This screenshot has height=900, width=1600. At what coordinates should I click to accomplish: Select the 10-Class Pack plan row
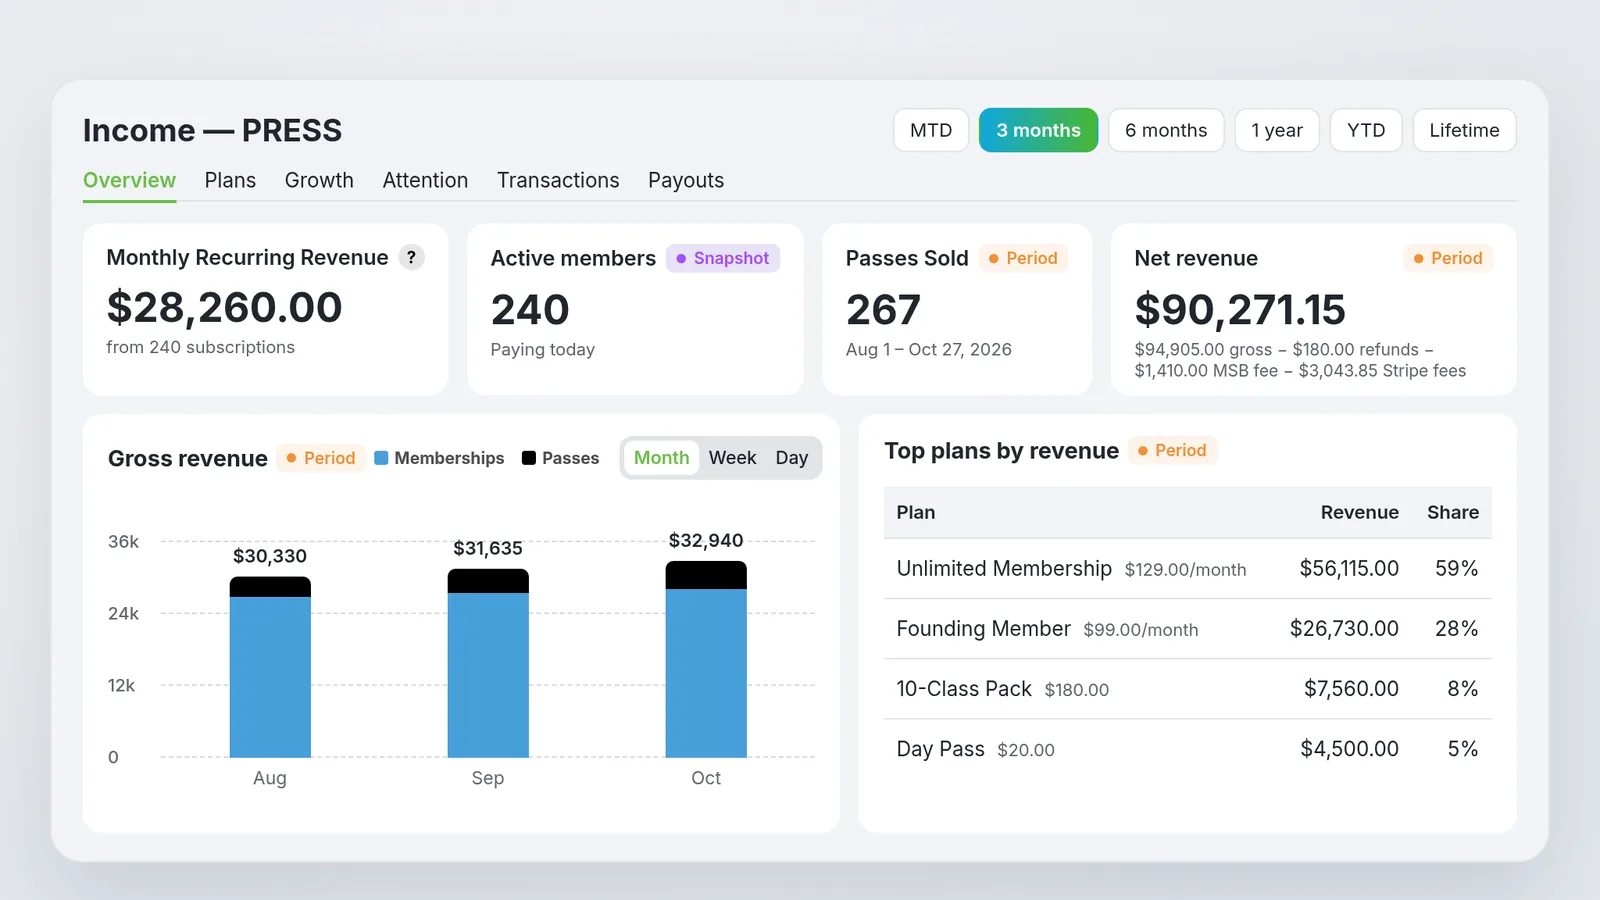coord(1188,689)
